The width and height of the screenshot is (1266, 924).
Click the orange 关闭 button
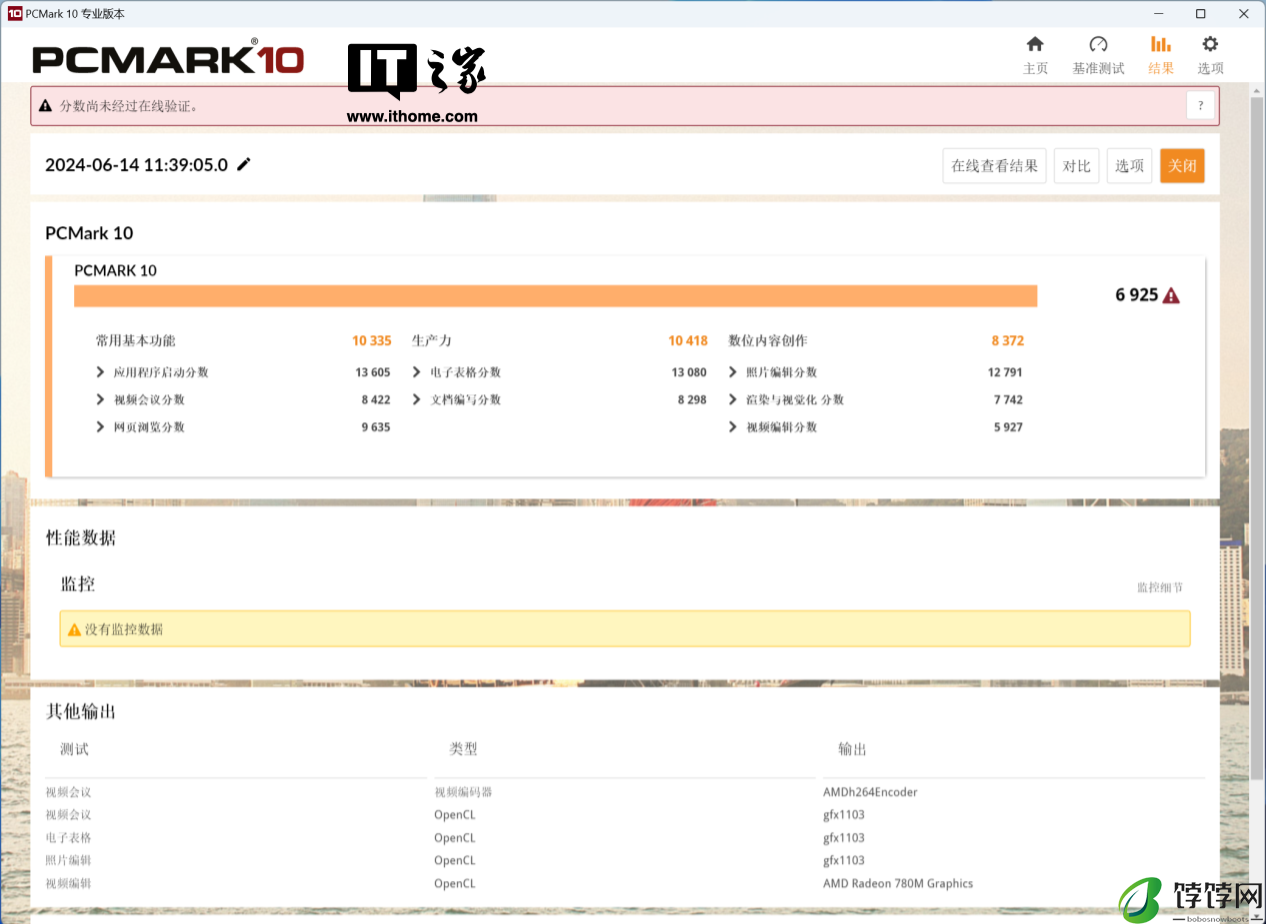(1182, 166)
